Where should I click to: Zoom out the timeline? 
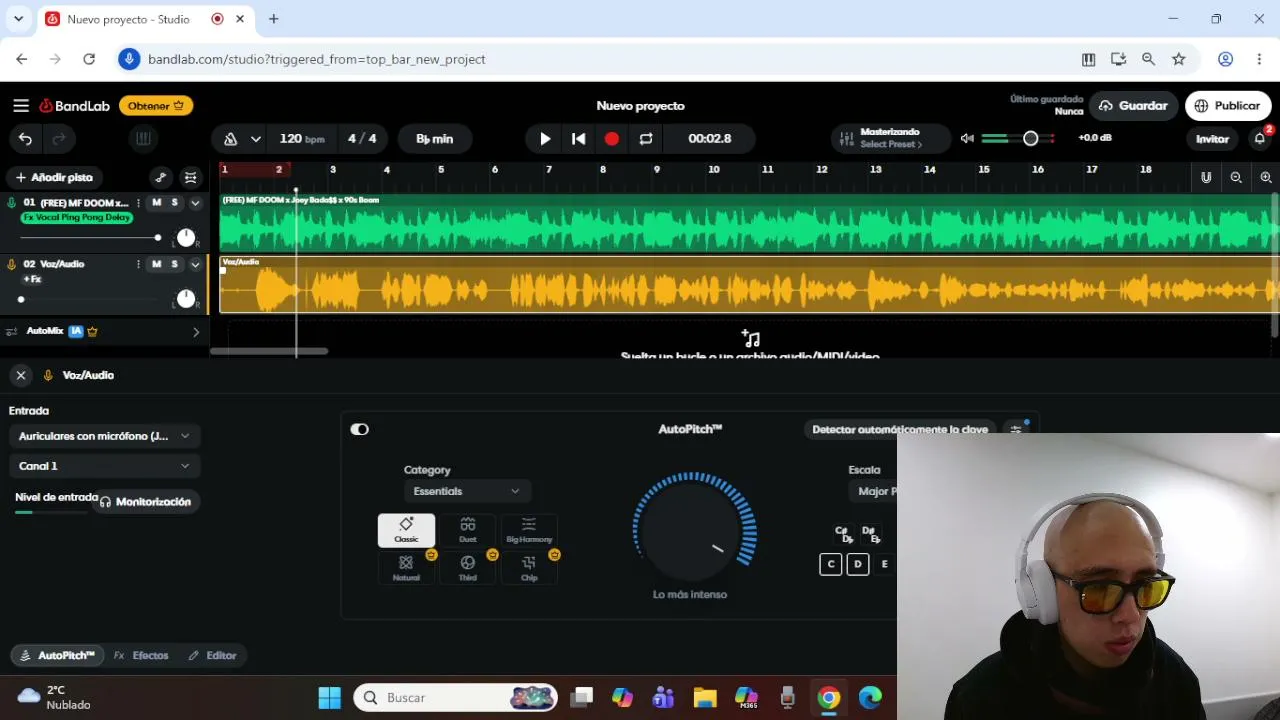click(x=1236, y=177)
